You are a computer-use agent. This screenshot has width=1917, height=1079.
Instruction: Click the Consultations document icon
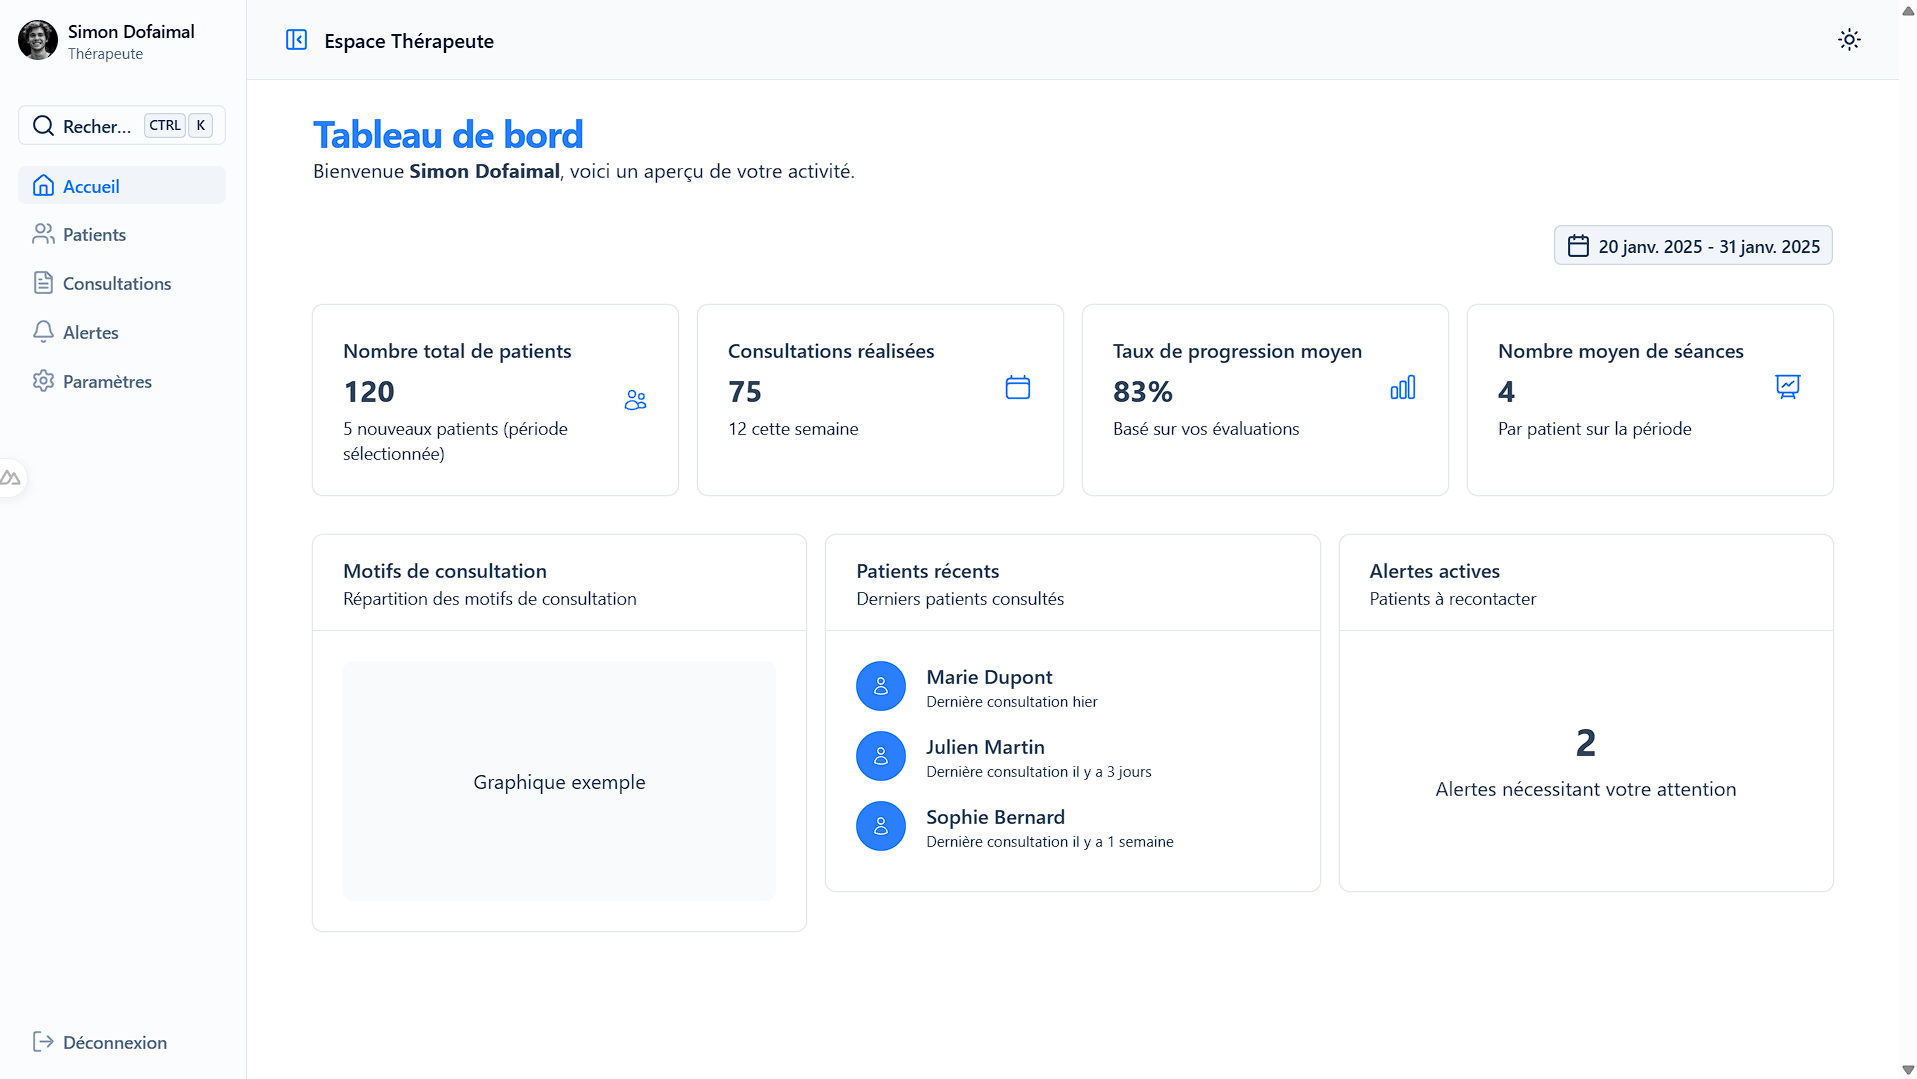[x=43, y=283]
